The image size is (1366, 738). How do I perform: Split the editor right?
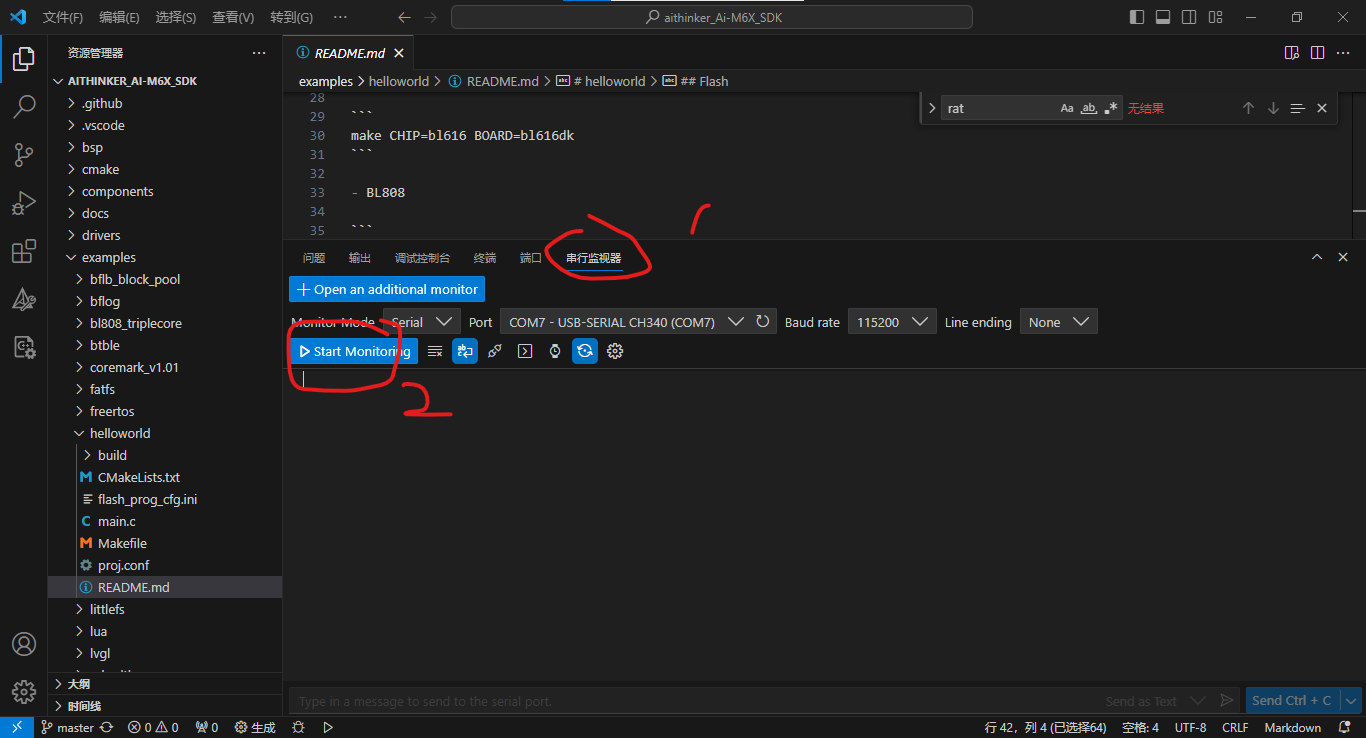[1318, 53]
